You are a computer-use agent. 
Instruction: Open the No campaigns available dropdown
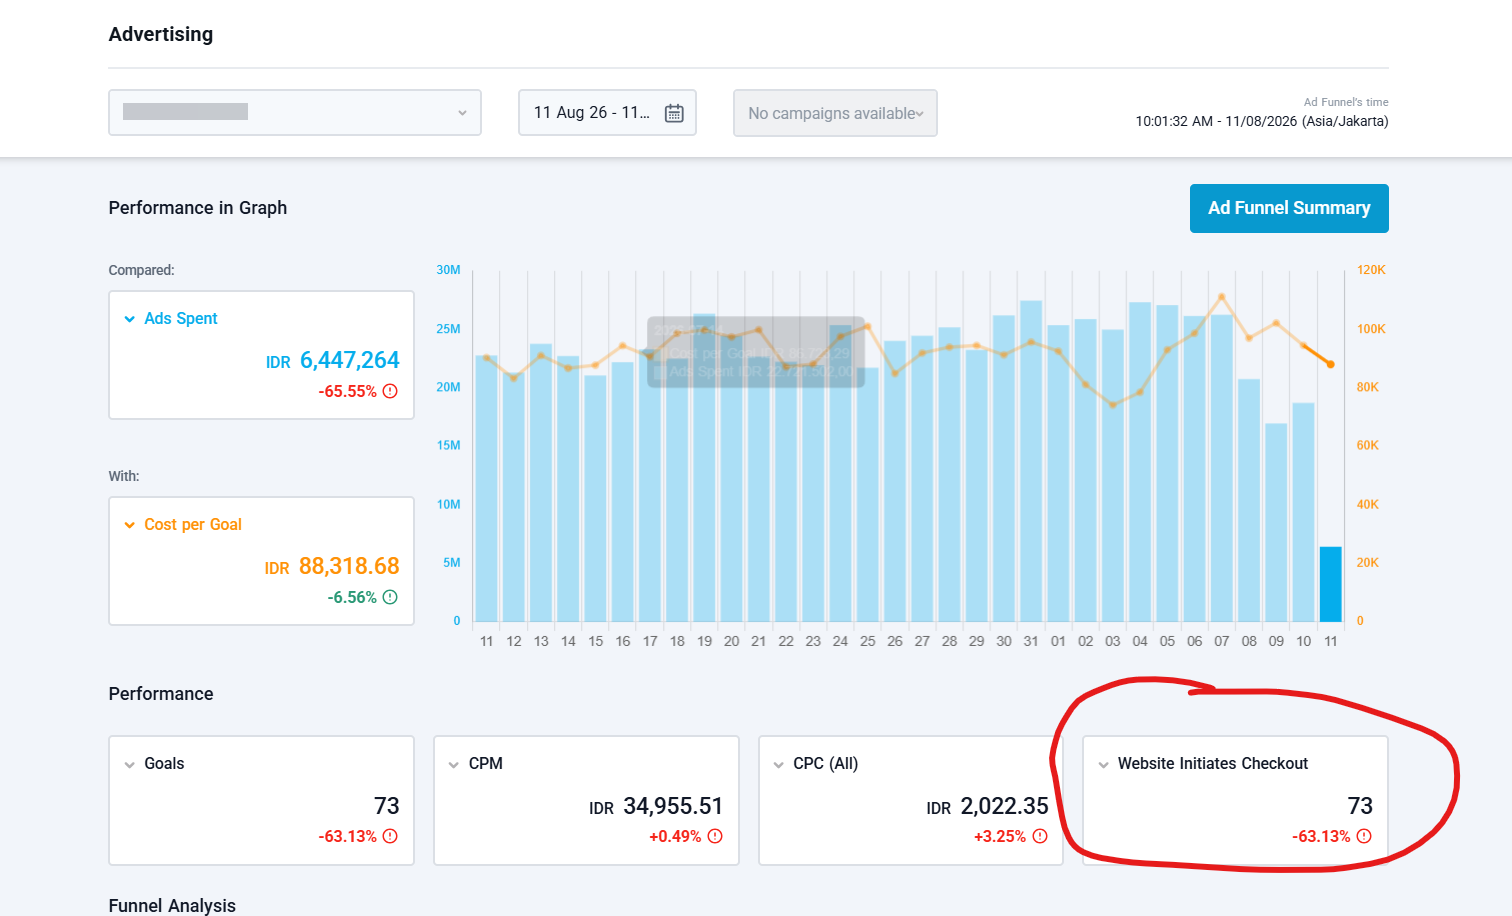[x=835, y=113]
